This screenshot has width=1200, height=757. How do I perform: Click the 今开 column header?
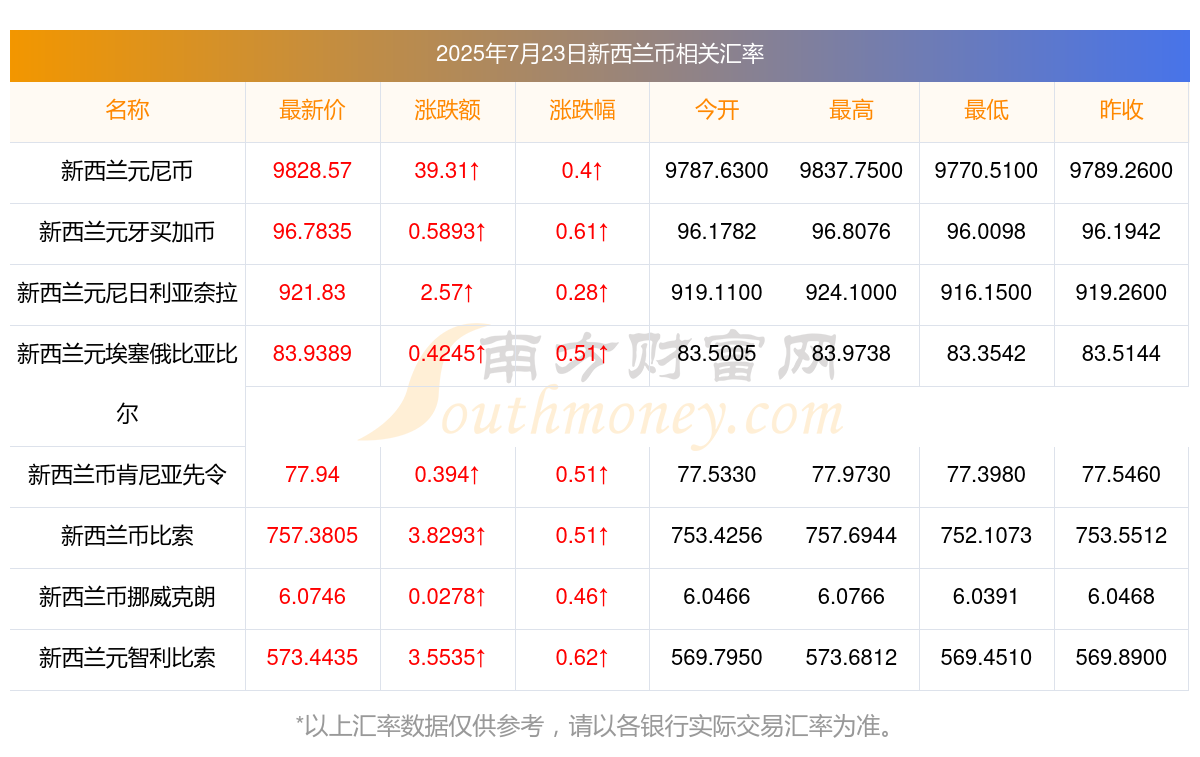pyautogui.click(x=716, y=110)
